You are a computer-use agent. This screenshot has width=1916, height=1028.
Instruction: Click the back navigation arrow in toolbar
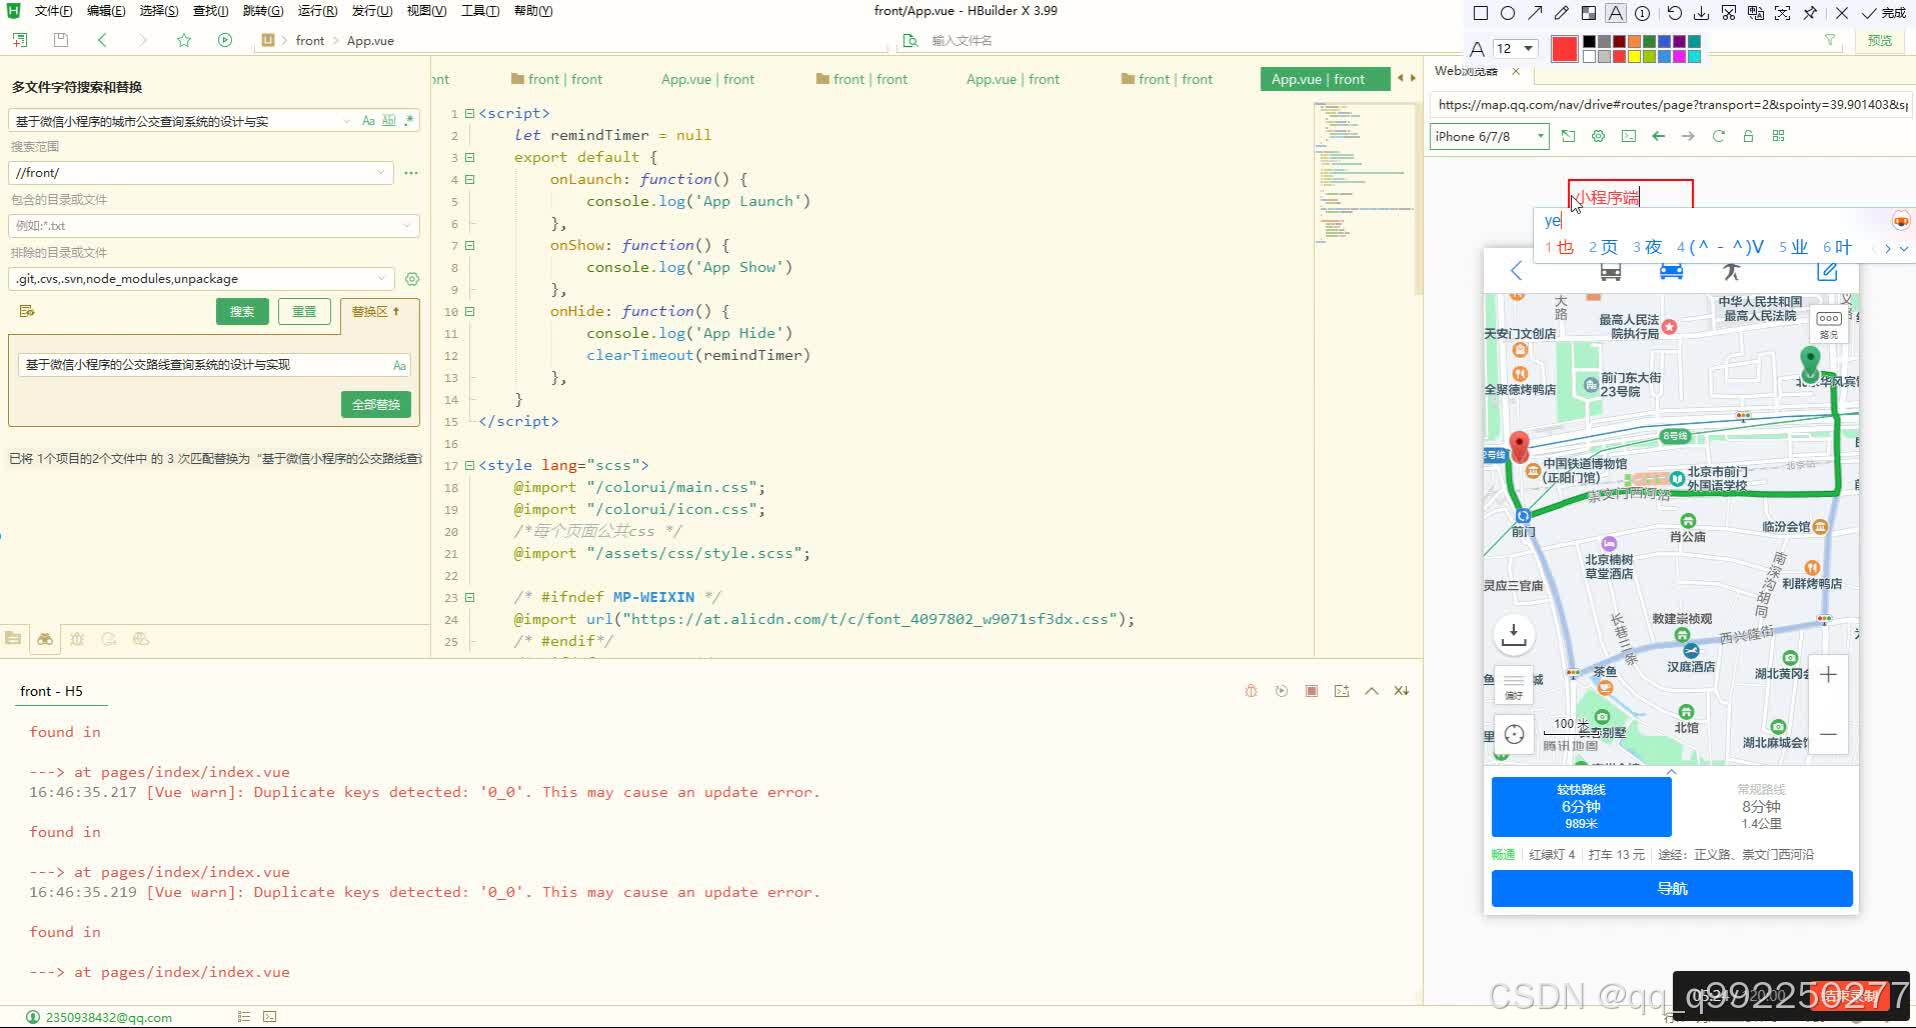coord(102,40)
